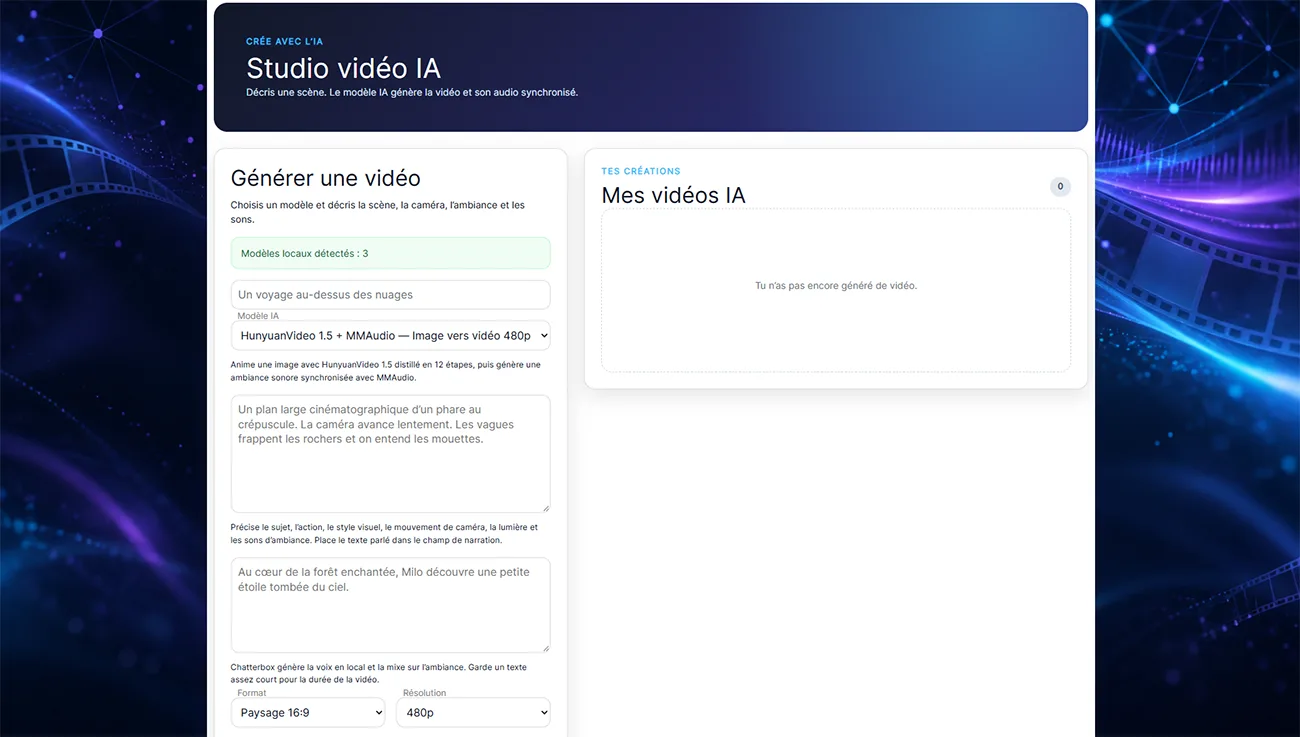This screenshot has width=1300, height=737.
Task: Focus the title field 'Un voyage au-dessus des nuages'
Action: (x=390, y=295)
